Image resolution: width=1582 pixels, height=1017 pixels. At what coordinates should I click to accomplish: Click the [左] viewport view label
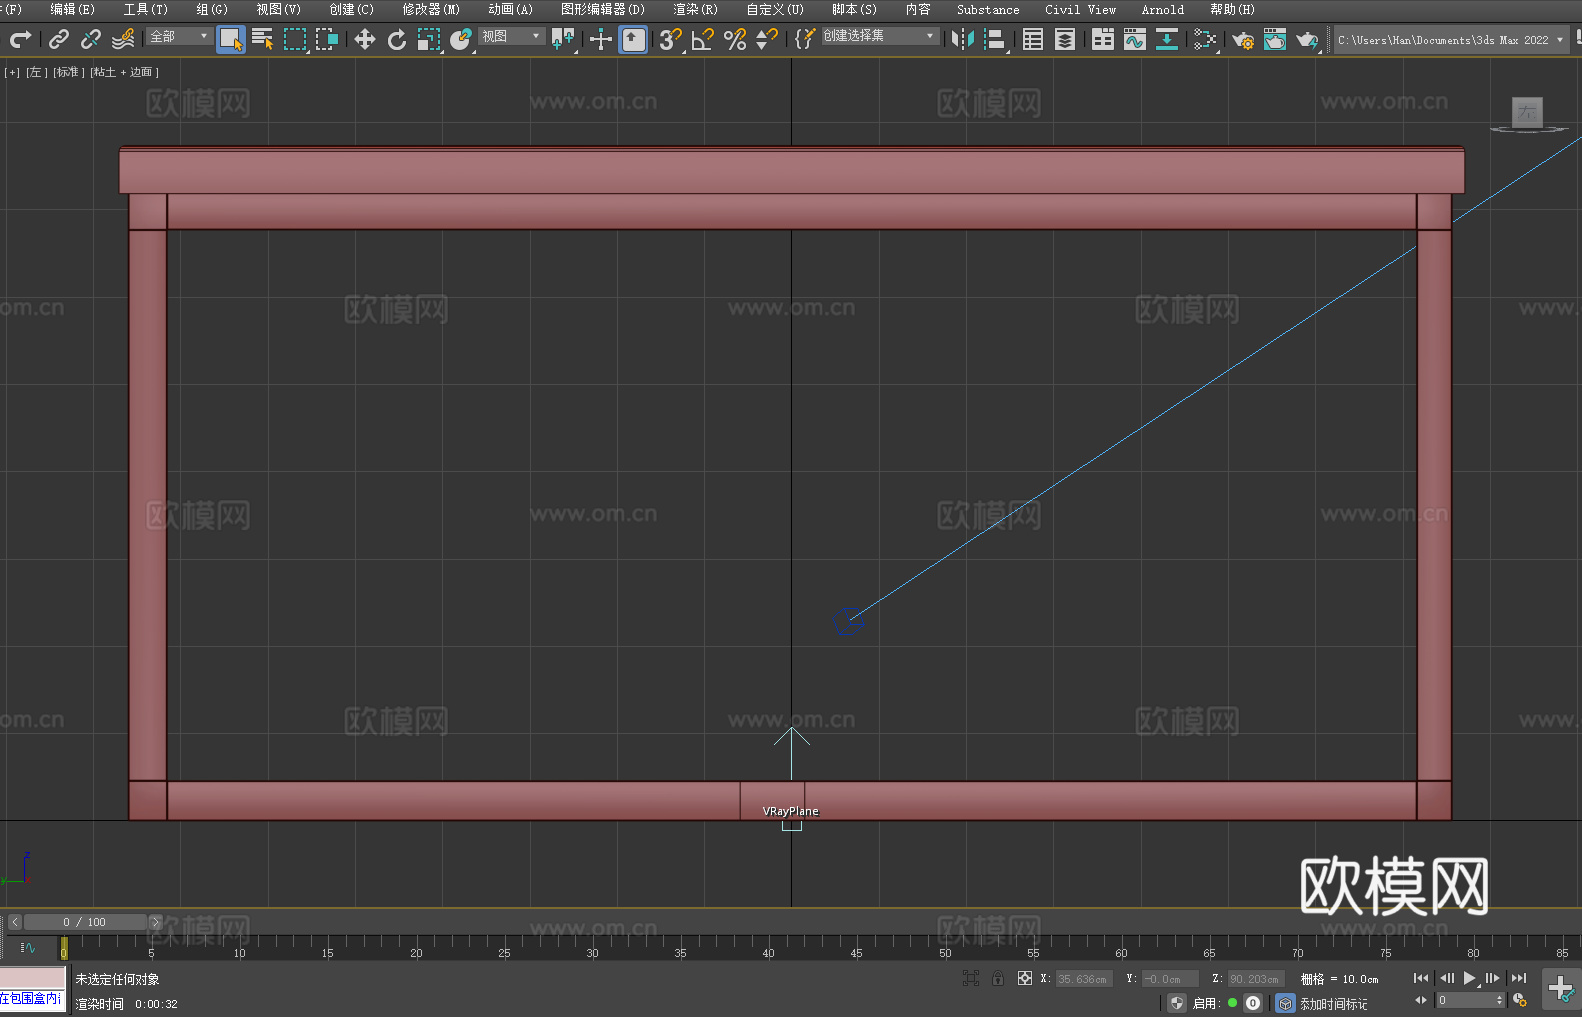coord(36,72)
